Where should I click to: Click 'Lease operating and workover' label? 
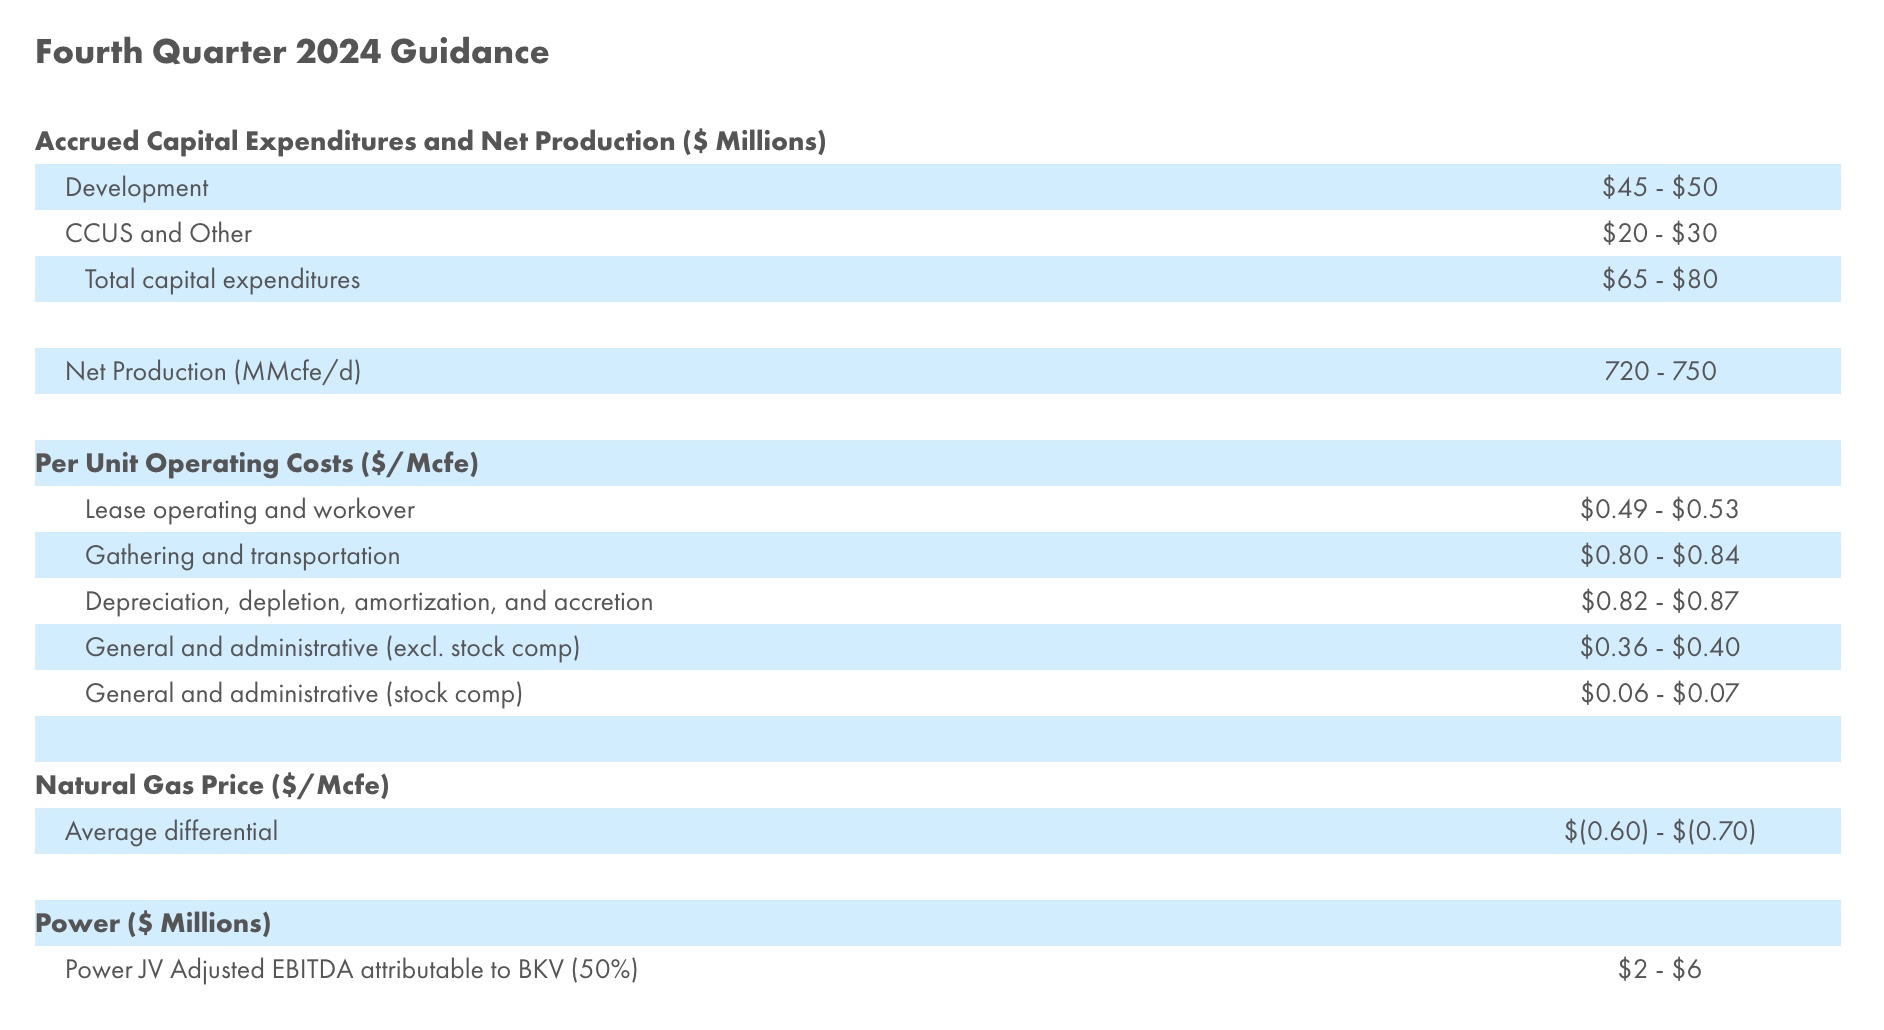point(250,510)
